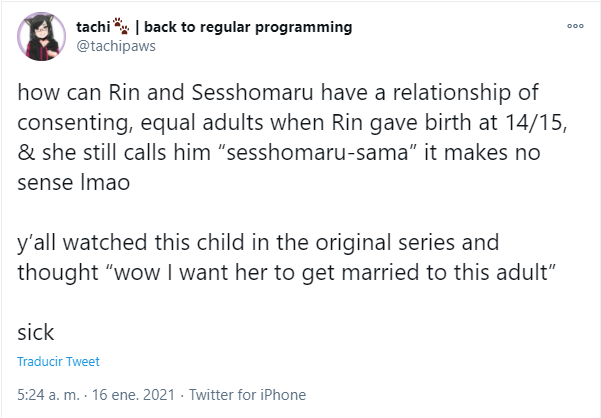Open the "Twitter for iPhone" source link
601x418 pixels.
[247, 394]
